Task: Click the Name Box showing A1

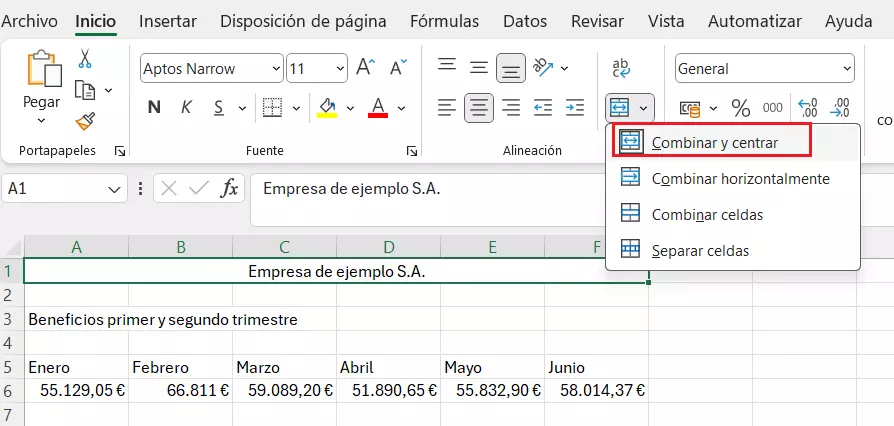Action: [x=55, y=188]
